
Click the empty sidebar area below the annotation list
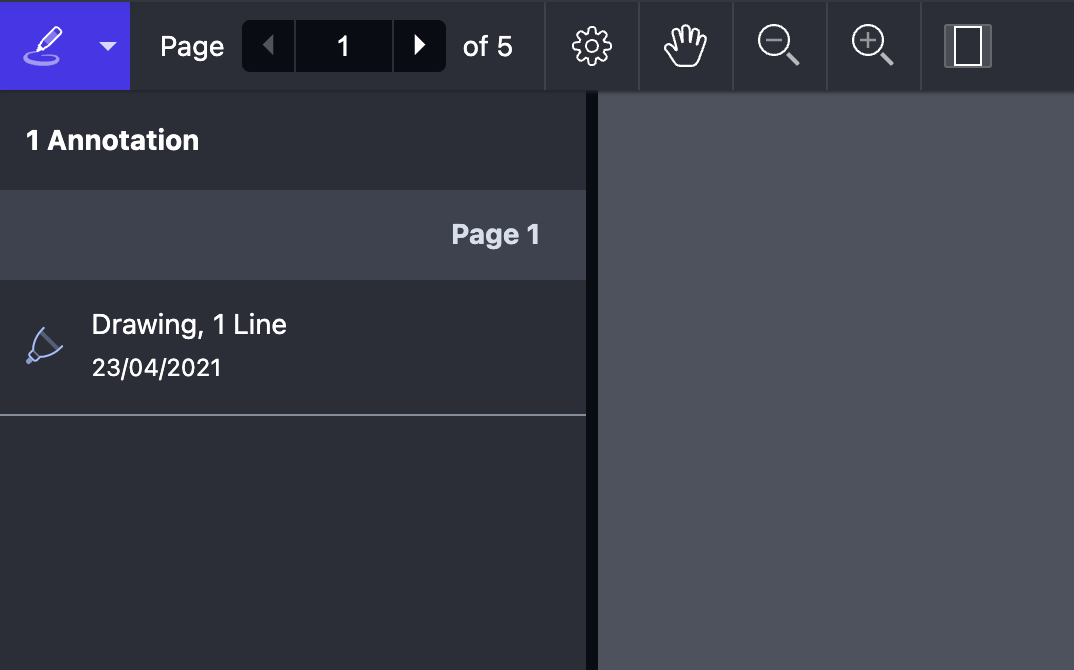pos(292,540)
